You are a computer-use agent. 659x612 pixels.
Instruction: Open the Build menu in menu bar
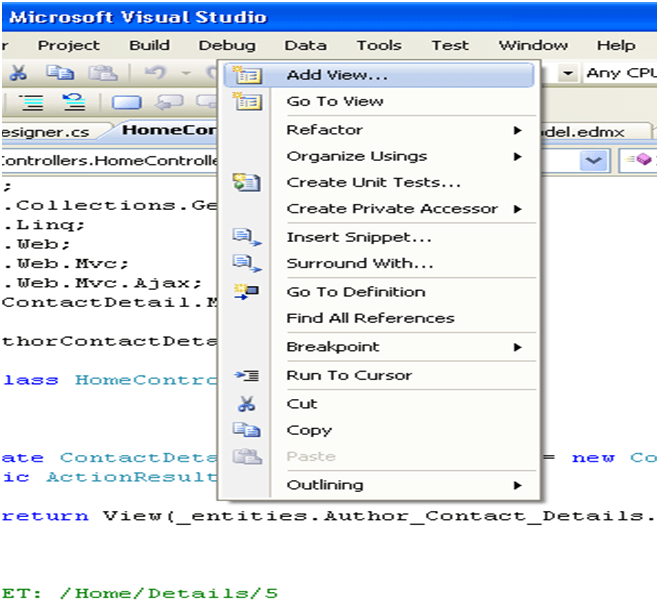click(149, 45)
